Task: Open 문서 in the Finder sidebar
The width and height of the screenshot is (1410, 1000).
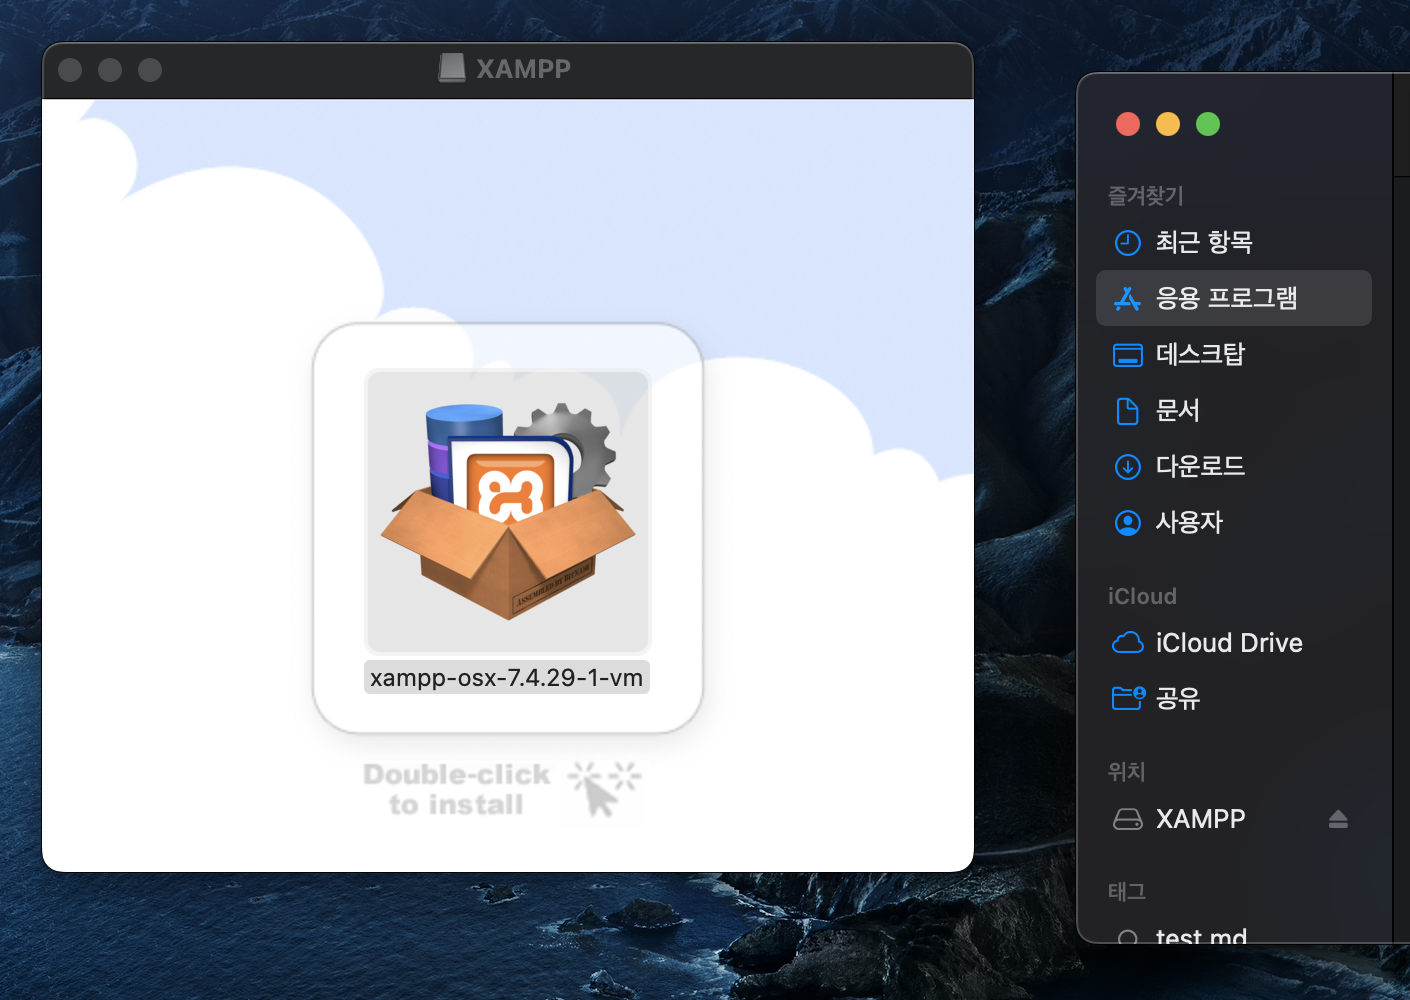Action: (x=1233, y=410)
